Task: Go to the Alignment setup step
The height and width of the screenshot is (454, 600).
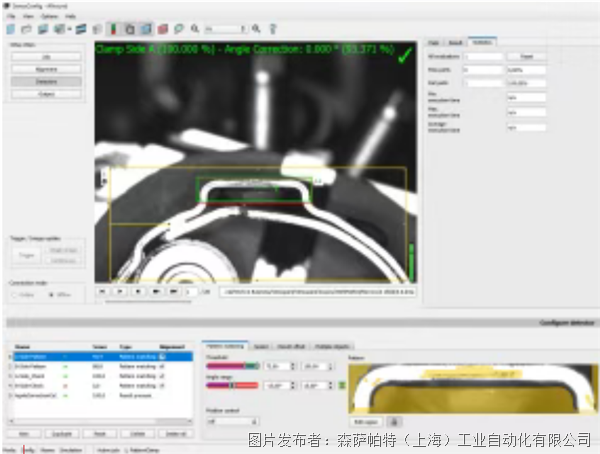Action: point(46,69)
